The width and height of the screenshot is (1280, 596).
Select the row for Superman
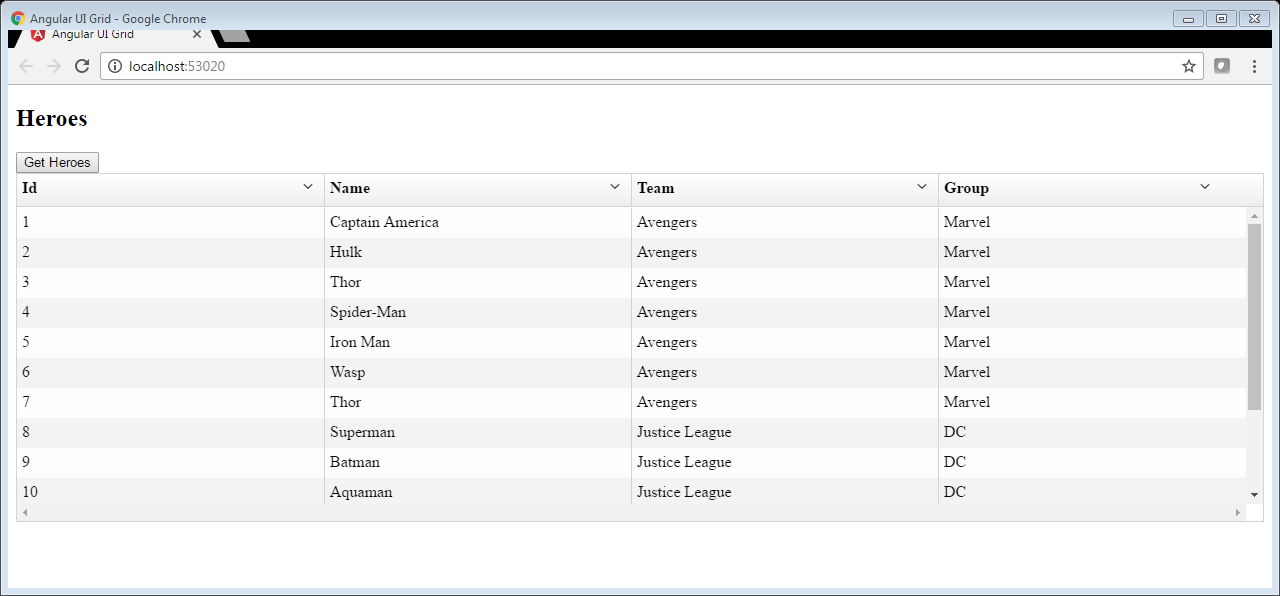[x=400, y=432]
